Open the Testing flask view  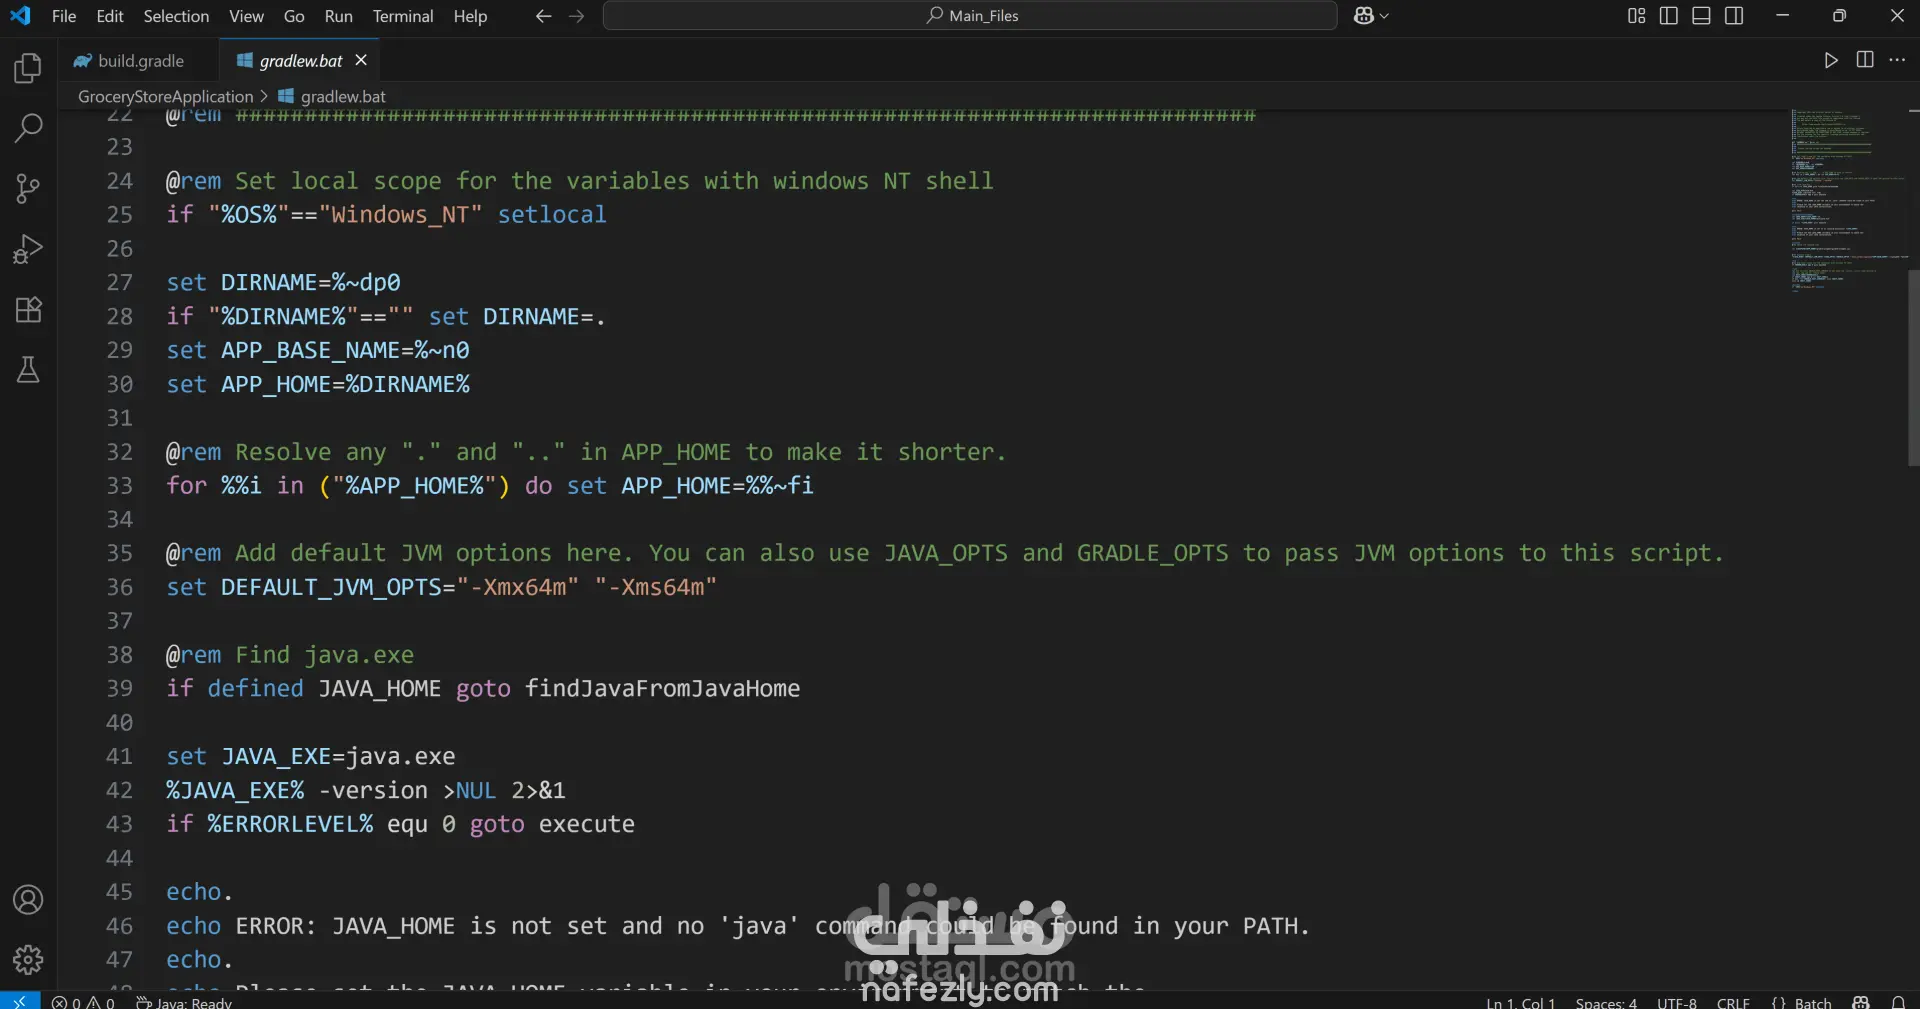[28, 370]
